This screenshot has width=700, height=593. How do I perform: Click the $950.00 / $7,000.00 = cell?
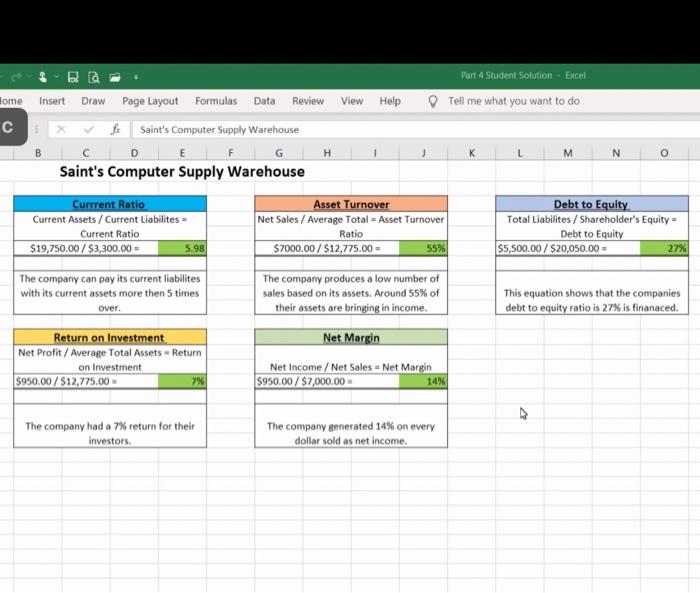pyautogui.click(x=327, y=381)
